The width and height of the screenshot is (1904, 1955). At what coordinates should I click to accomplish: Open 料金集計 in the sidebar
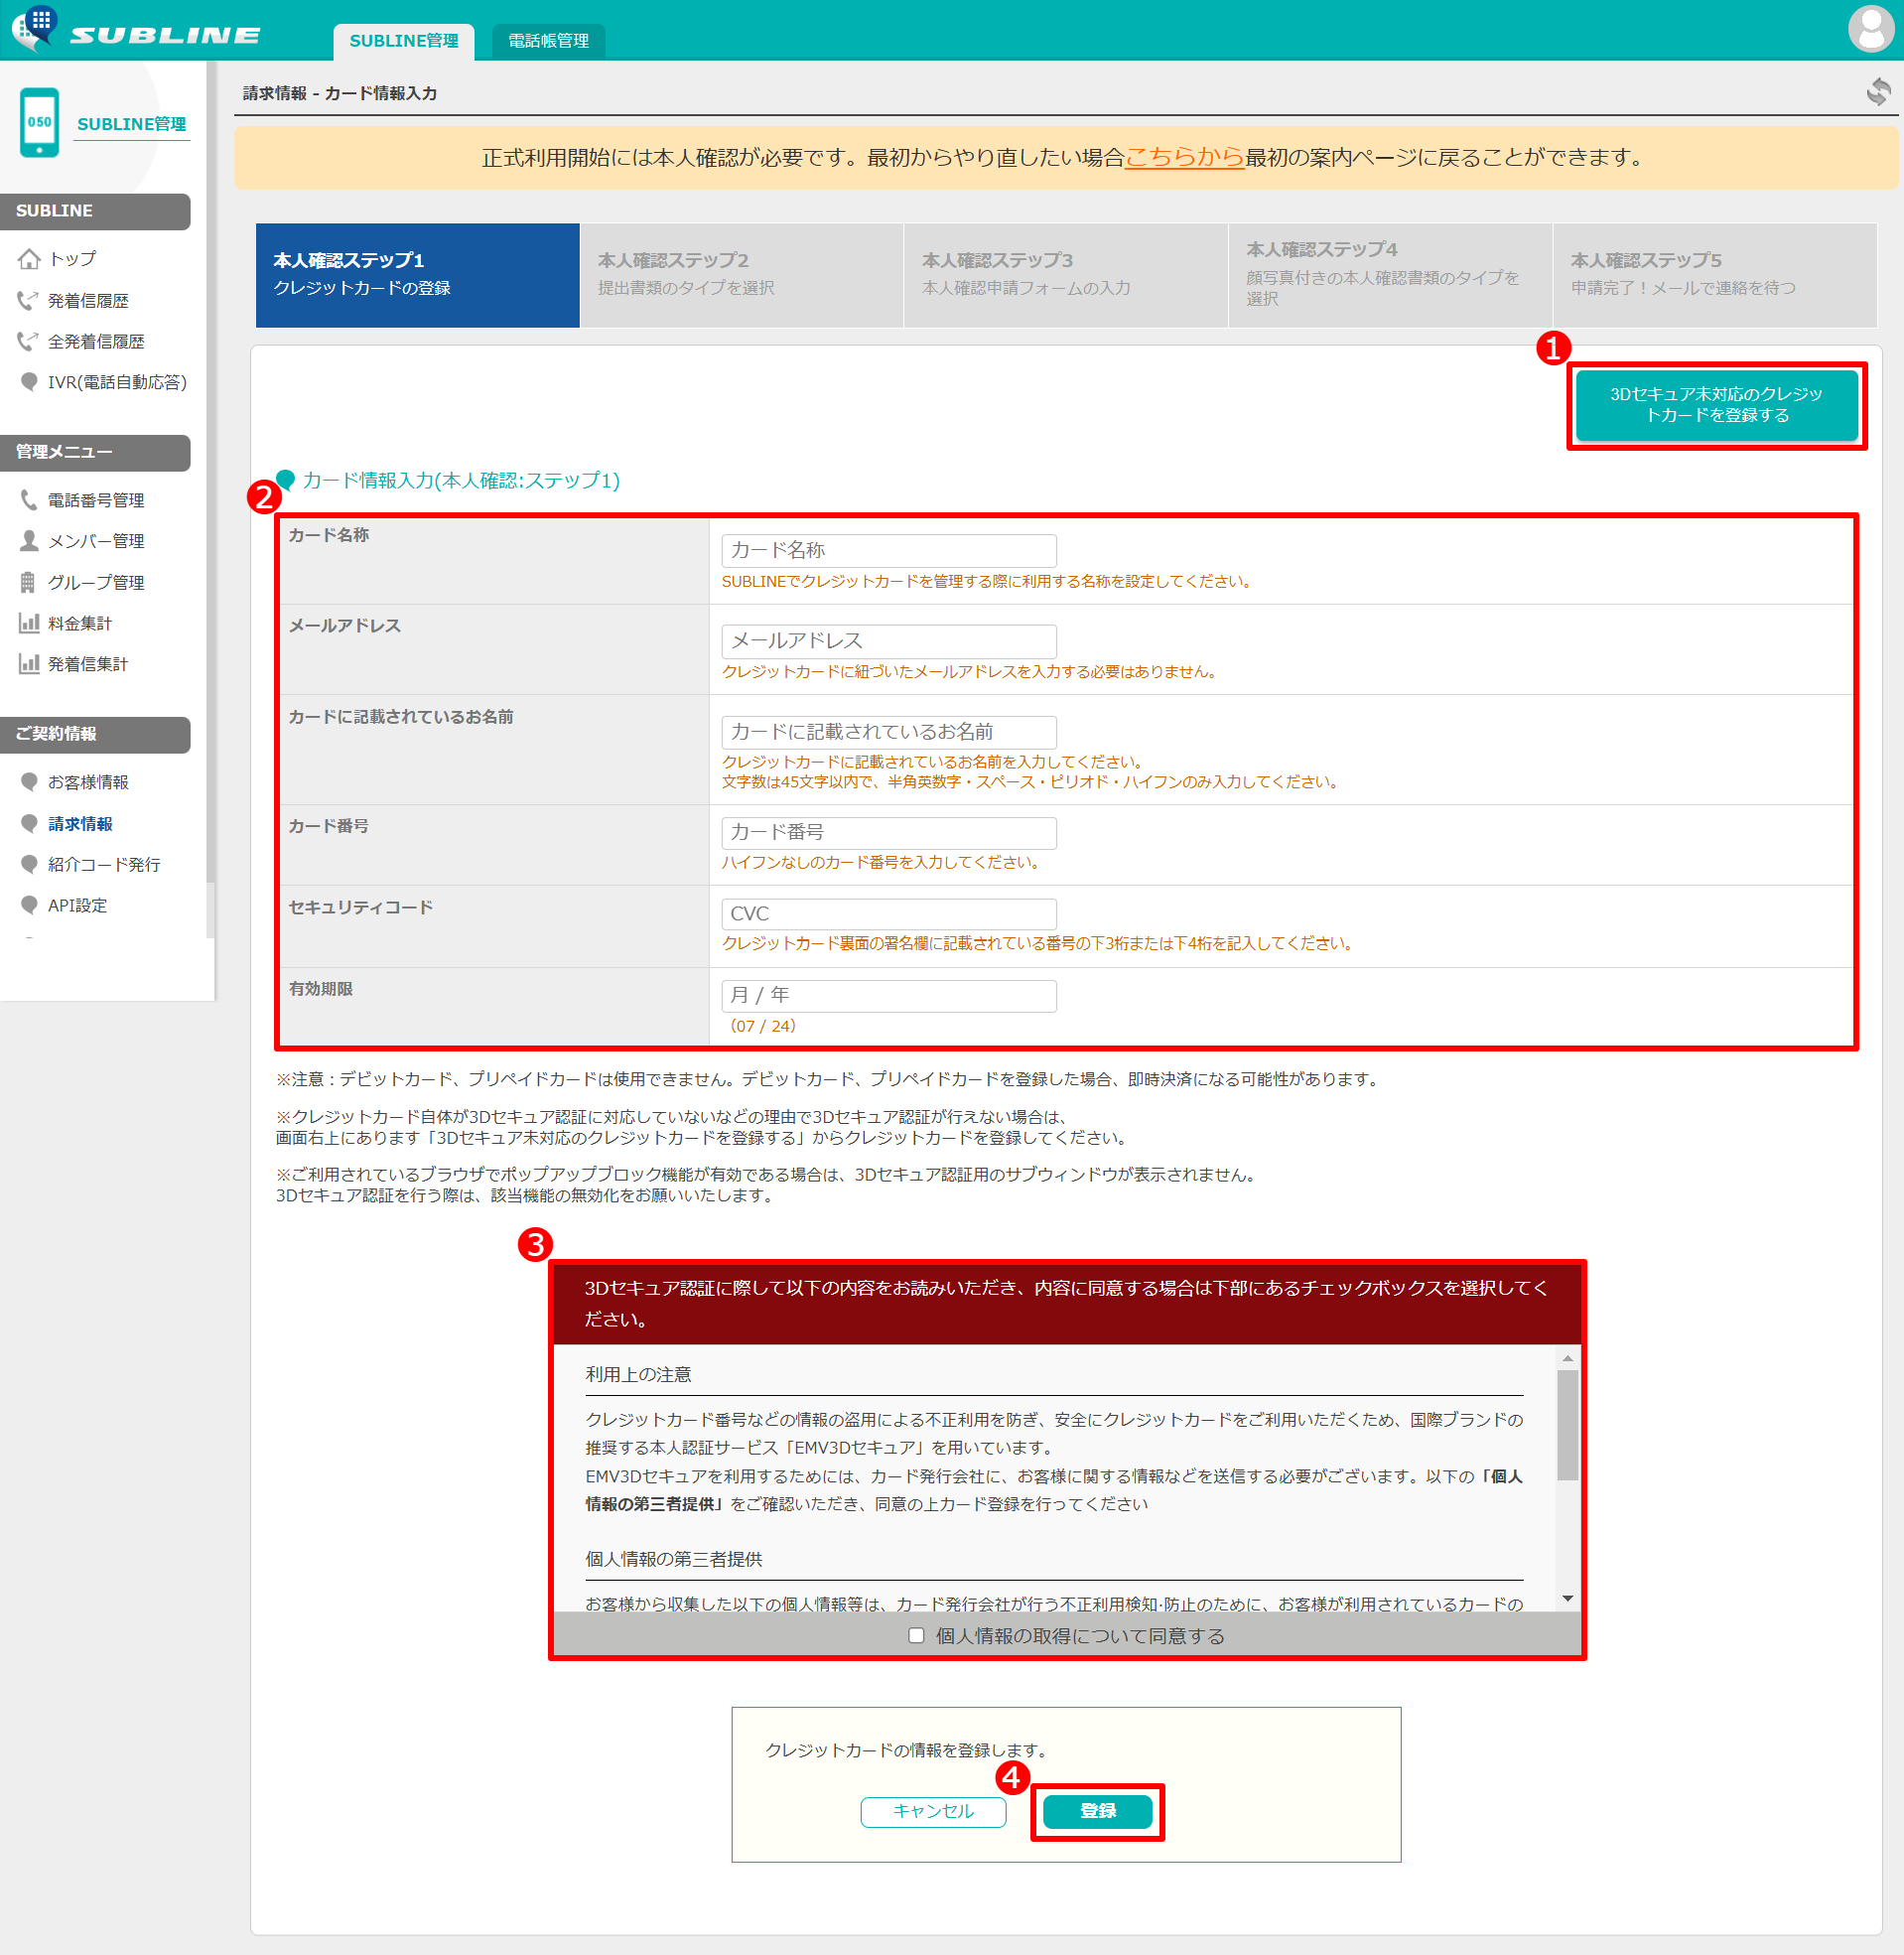pos(80,623)
